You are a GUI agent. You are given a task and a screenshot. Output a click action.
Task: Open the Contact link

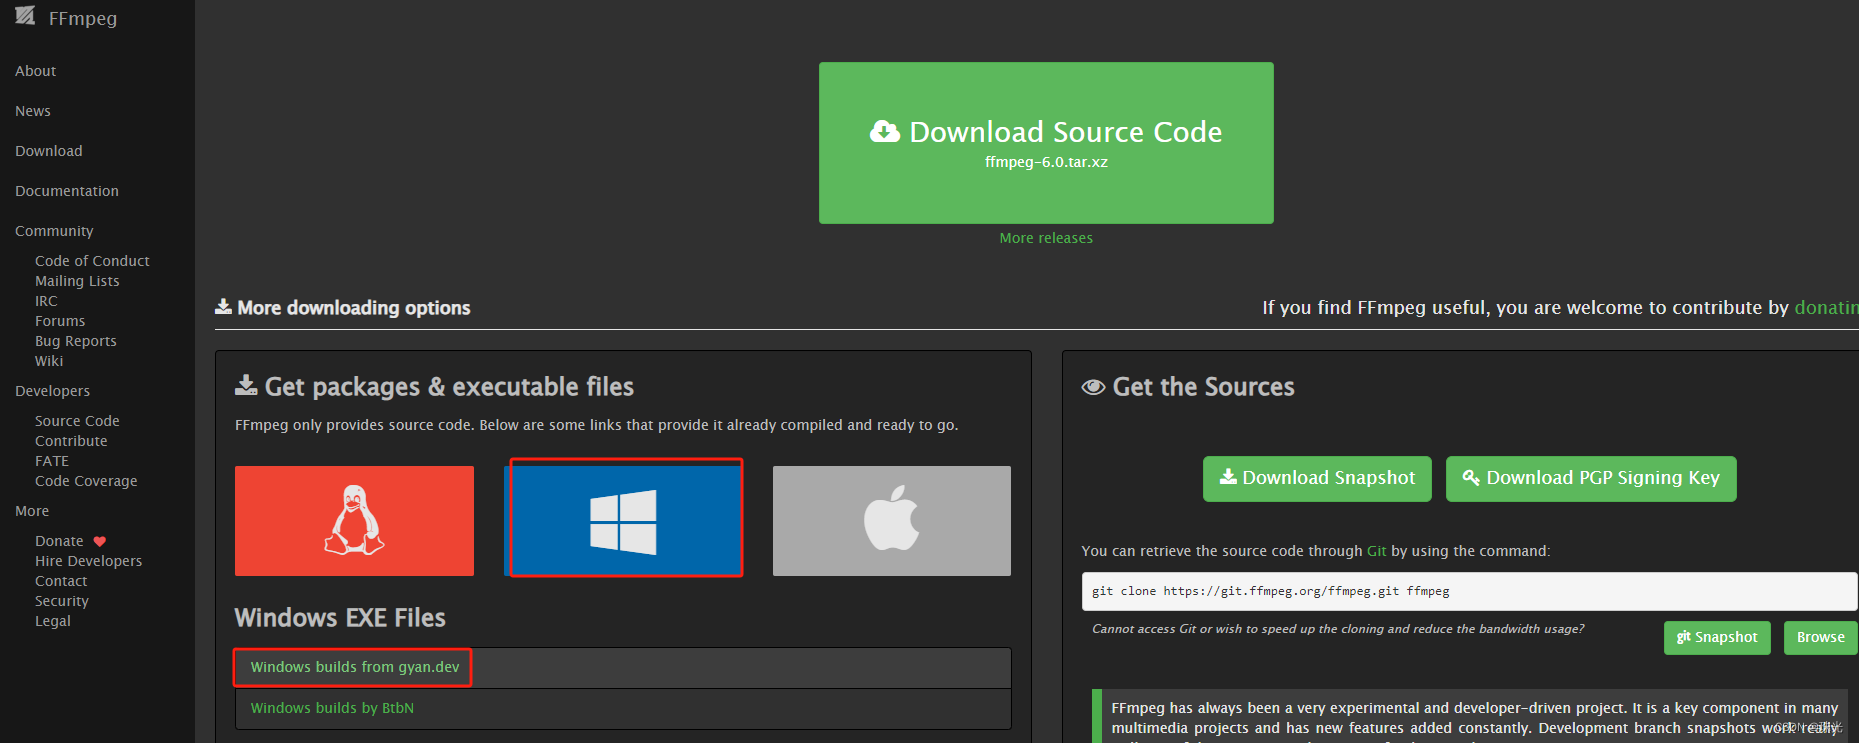click(61, 581)
